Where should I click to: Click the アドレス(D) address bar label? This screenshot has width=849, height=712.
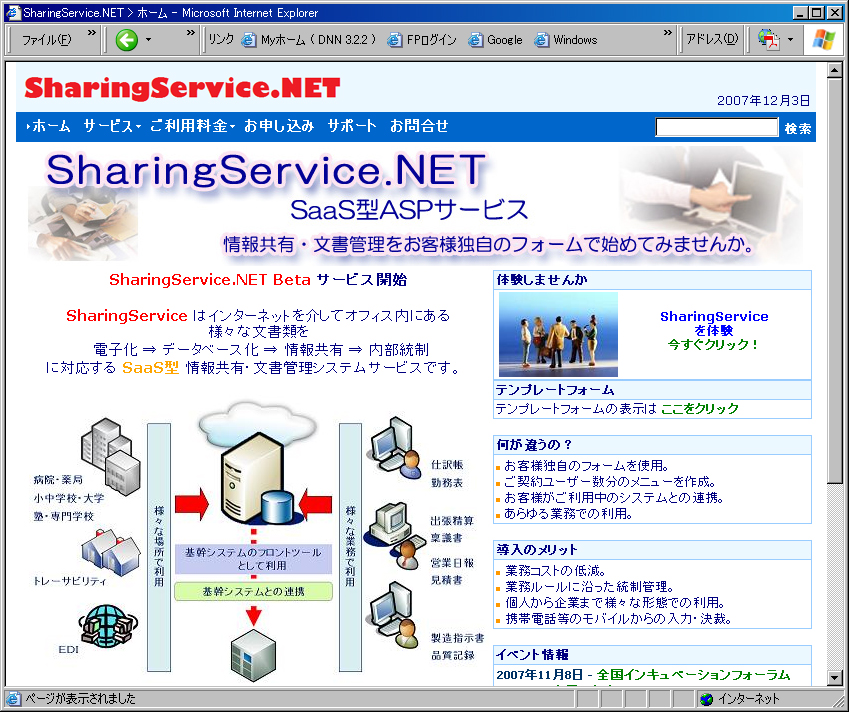tap(712, 40)
